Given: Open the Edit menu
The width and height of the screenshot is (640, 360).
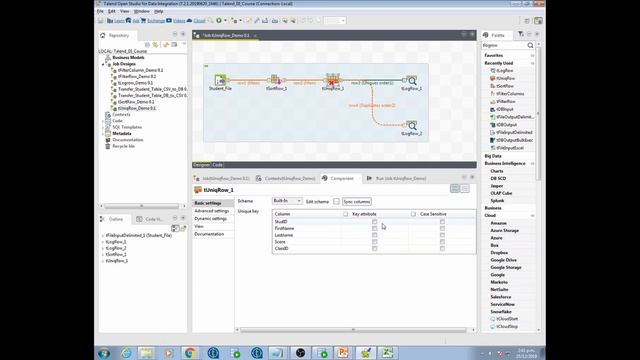Looking at the screenshot, I should click(111, 11).
